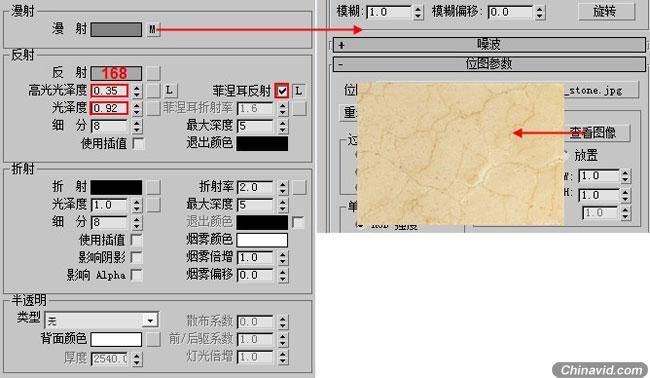Click the reflection 光泽度 0.92 spinner arrows

pyautogui.click(x=137, y=108)
